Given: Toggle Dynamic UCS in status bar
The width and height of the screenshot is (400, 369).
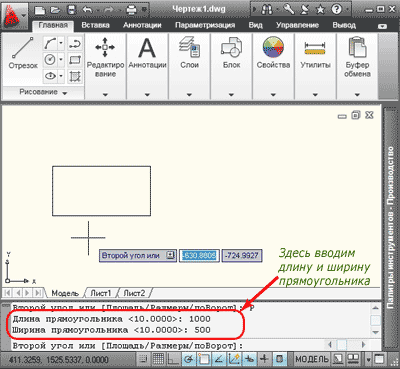Looking at the screenshot, I should [234, 359].
